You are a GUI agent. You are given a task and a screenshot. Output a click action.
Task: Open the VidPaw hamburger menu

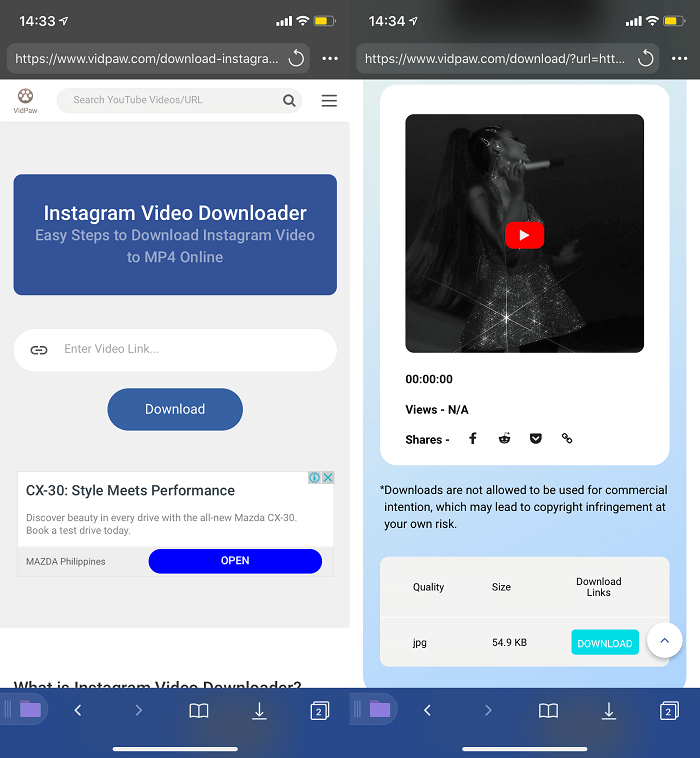pos(329,101)
